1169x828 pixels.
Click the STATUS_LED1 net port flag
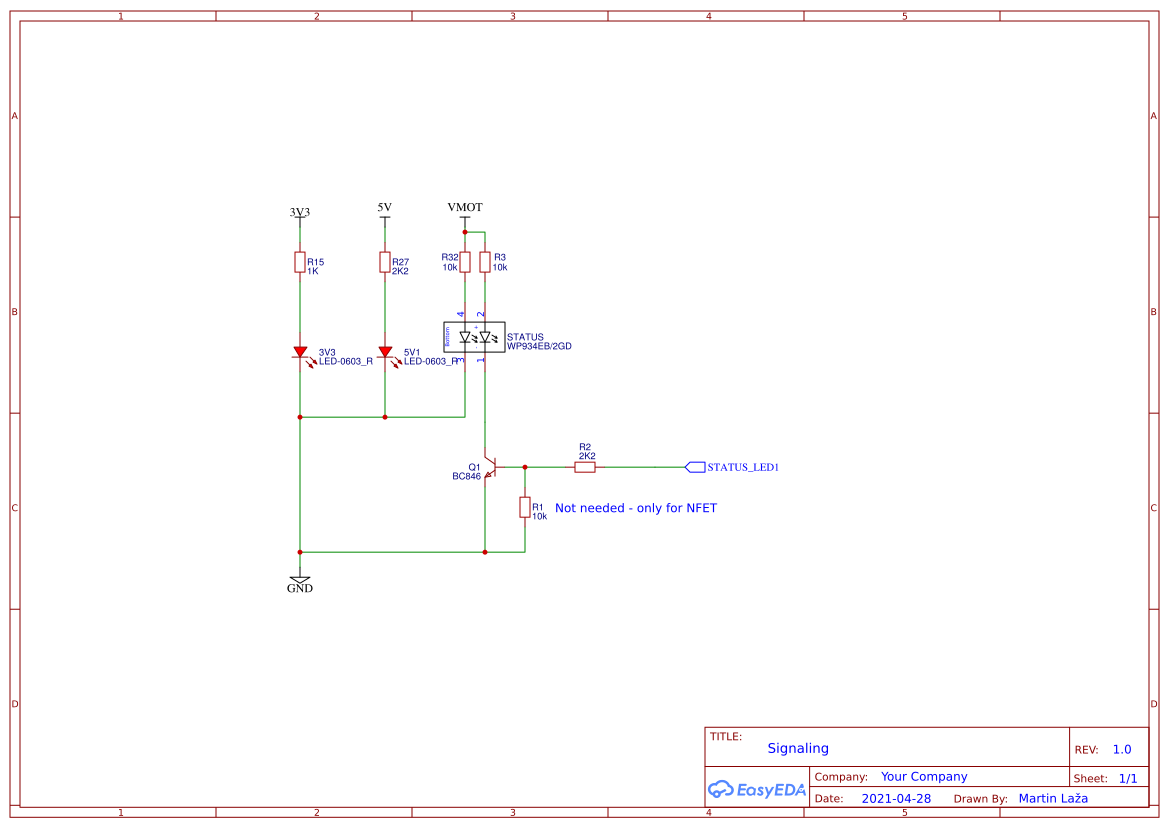pos(697,466)
